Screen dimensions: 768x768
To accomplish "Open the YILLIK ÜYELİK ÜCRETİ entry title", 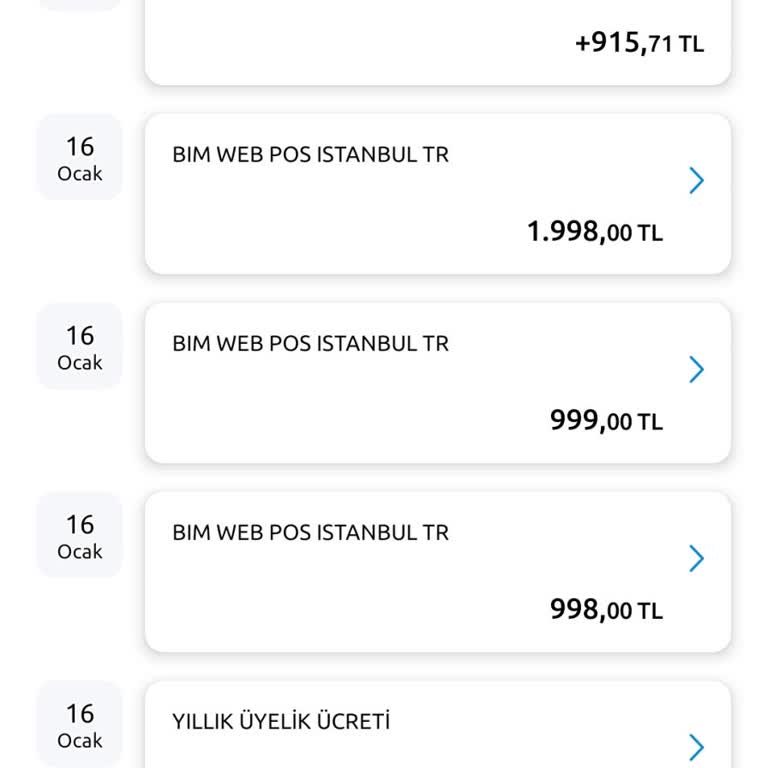I will click(281, 722).
